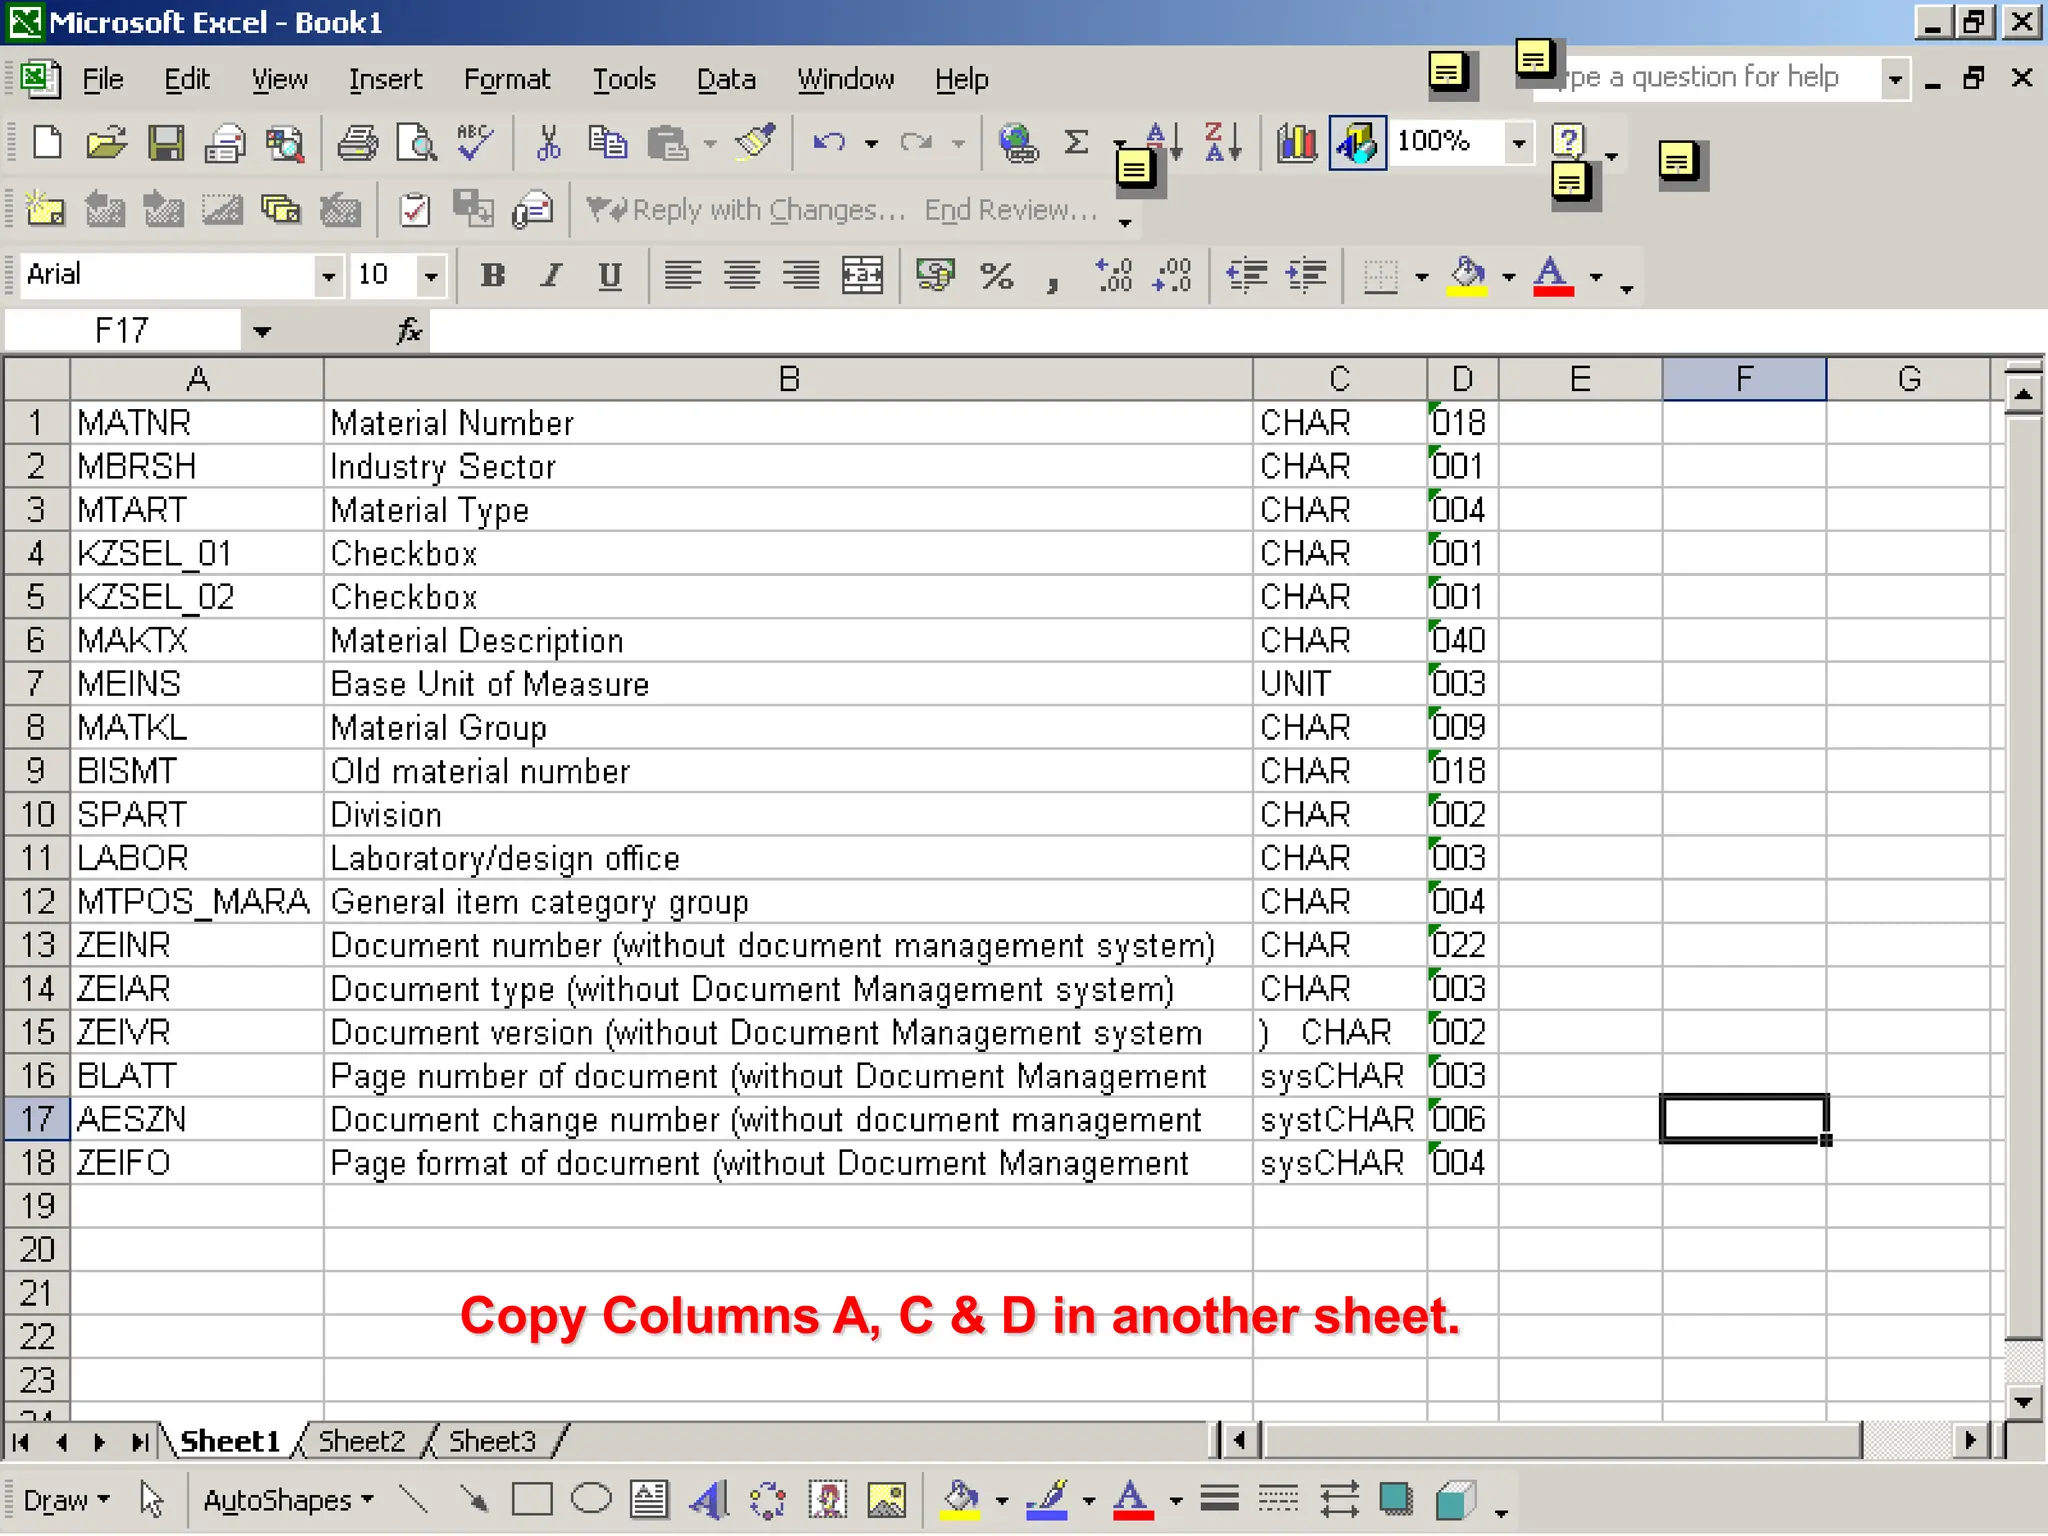Open the File menu
Screen dimensions: 2048x1536
(102, 79)
